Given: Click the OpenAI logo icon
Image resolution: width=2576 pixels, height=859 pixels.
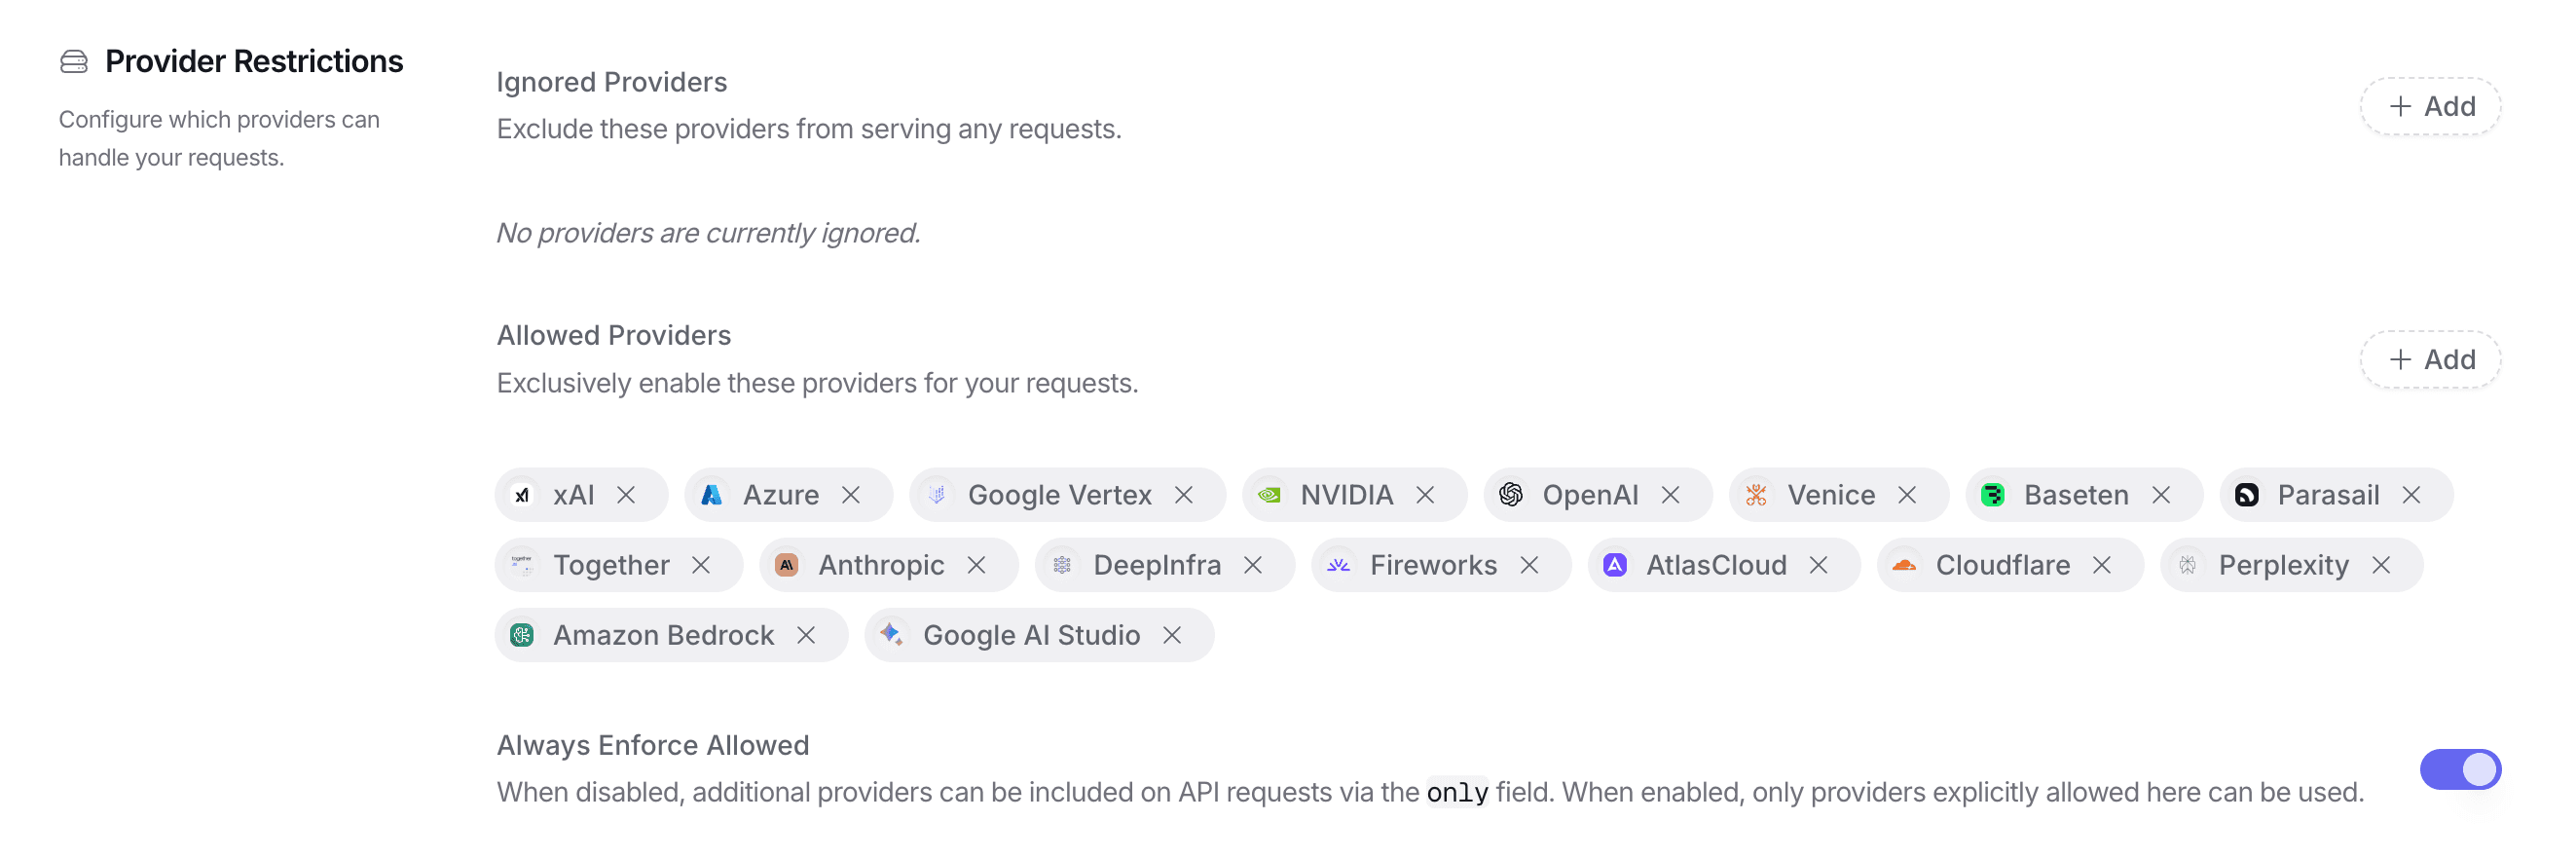Looking at the screenshot, I should click(1511, 495).
